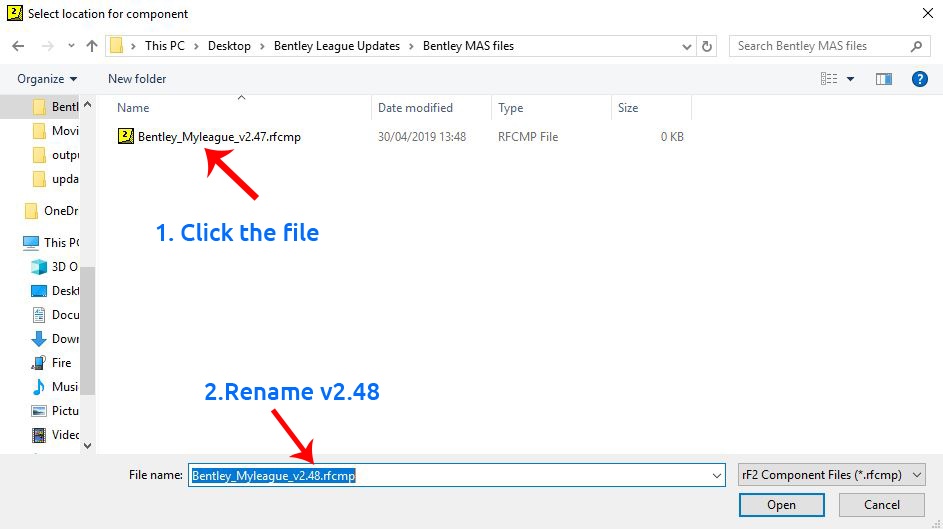Select Bentley_Myleague_v2.47.rfcmp file
The width and height of the screenshot is (943, 529).
(x=219, y=137)
